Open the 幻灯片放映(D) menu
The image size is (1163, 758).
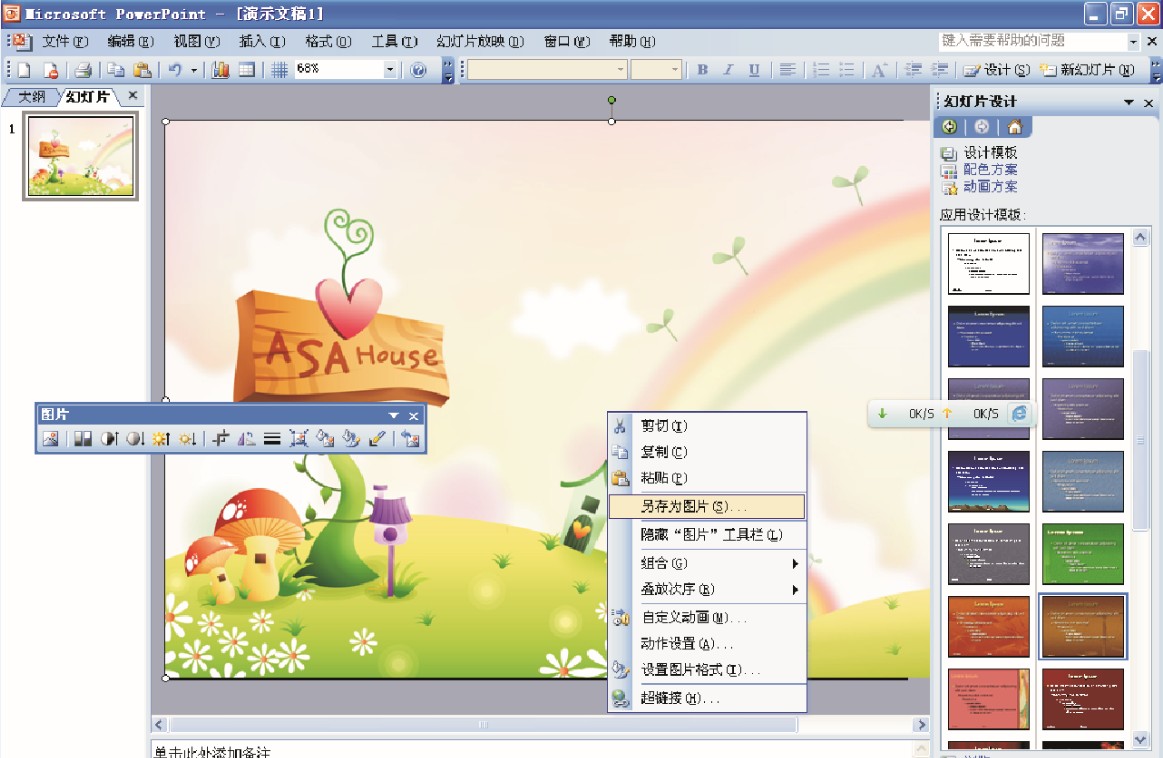point(480,42)
